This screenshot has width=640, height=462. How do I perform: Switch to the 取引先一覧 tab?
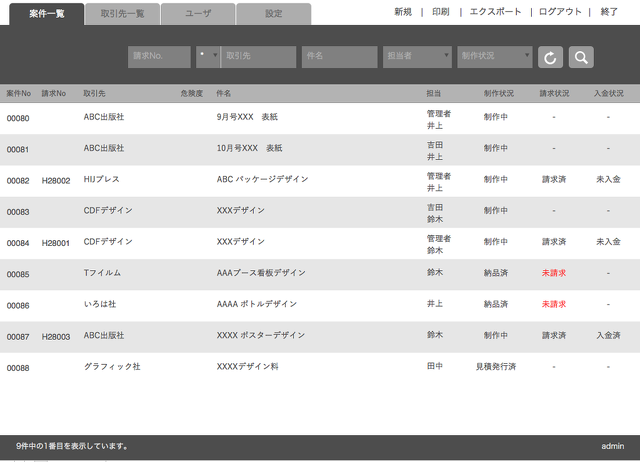coord(122,14)
